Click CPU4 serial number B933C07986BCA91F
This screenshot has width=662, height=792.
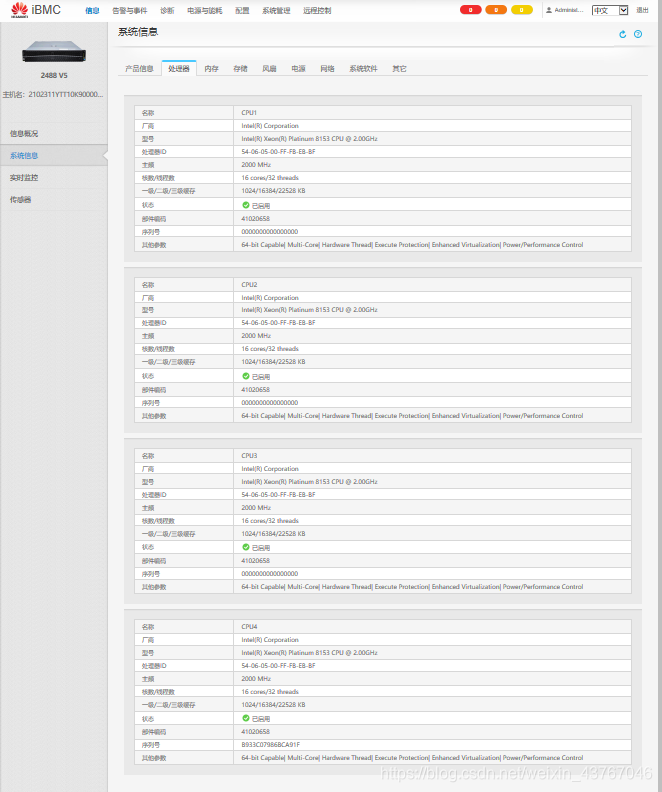(271, 745)
